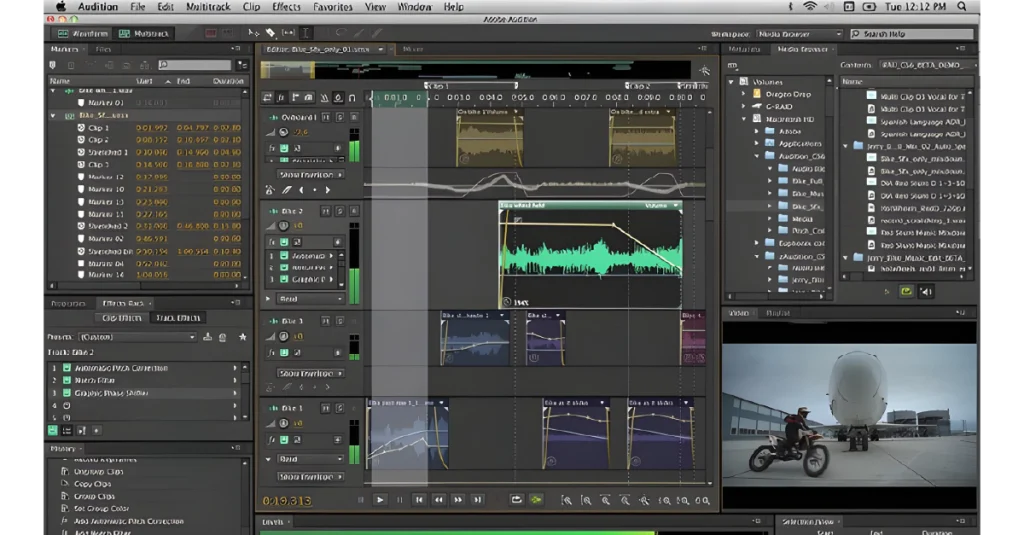Toggle power for Notch Filter effect

coord(67,380)
